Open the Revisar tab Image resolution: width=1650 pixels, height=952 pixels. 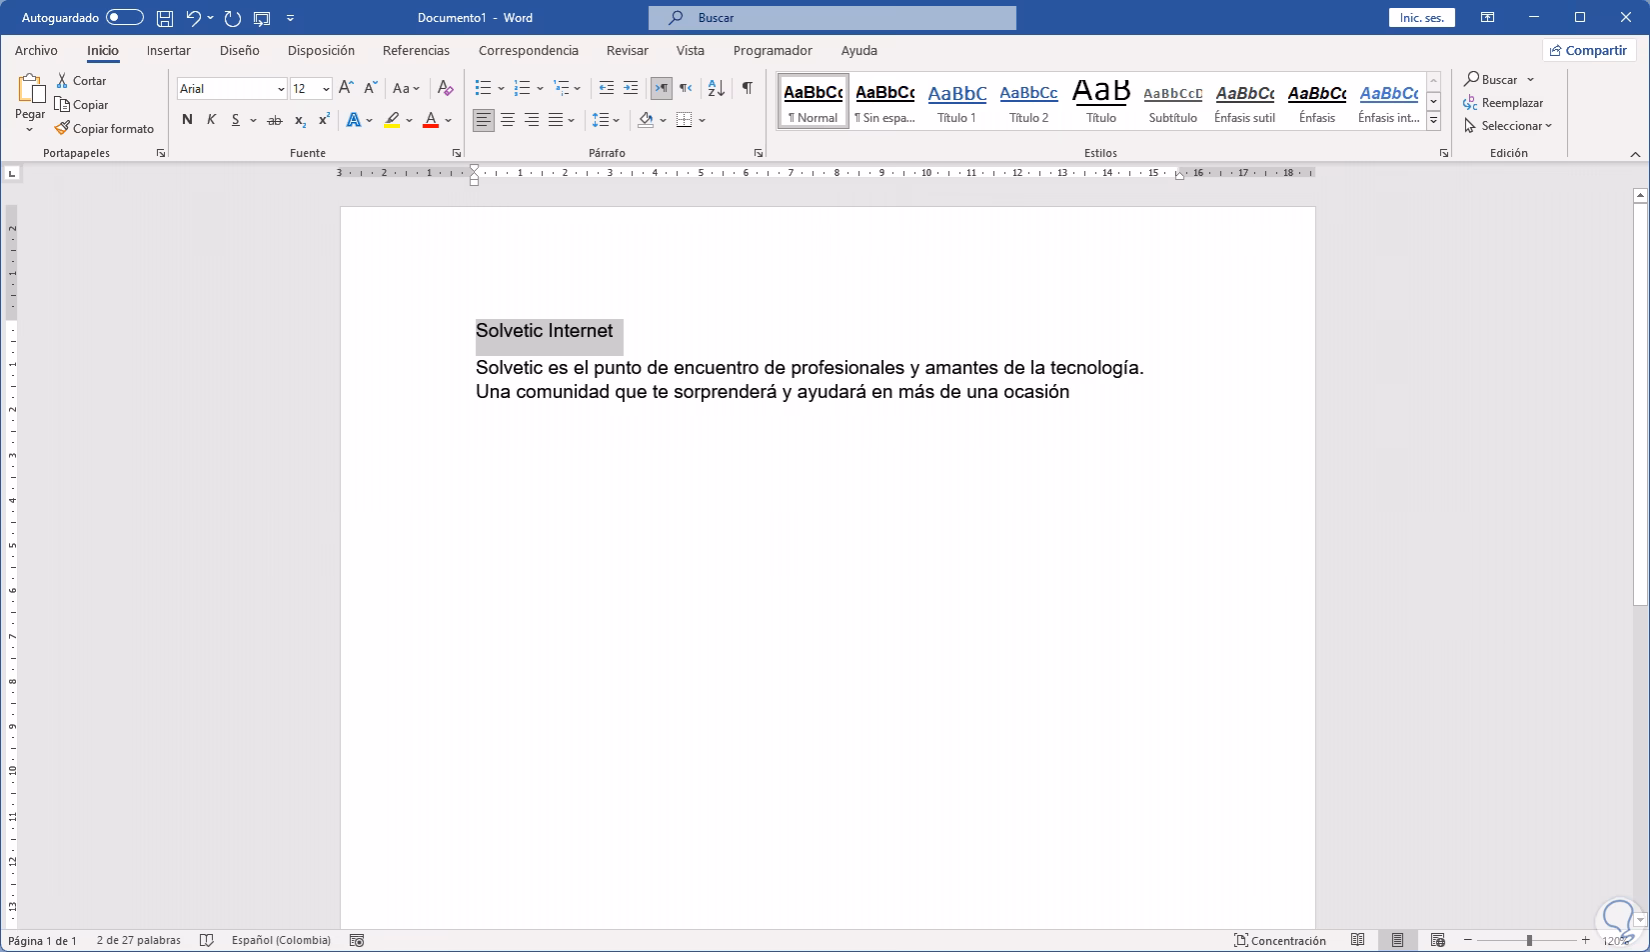coord(627,50)
